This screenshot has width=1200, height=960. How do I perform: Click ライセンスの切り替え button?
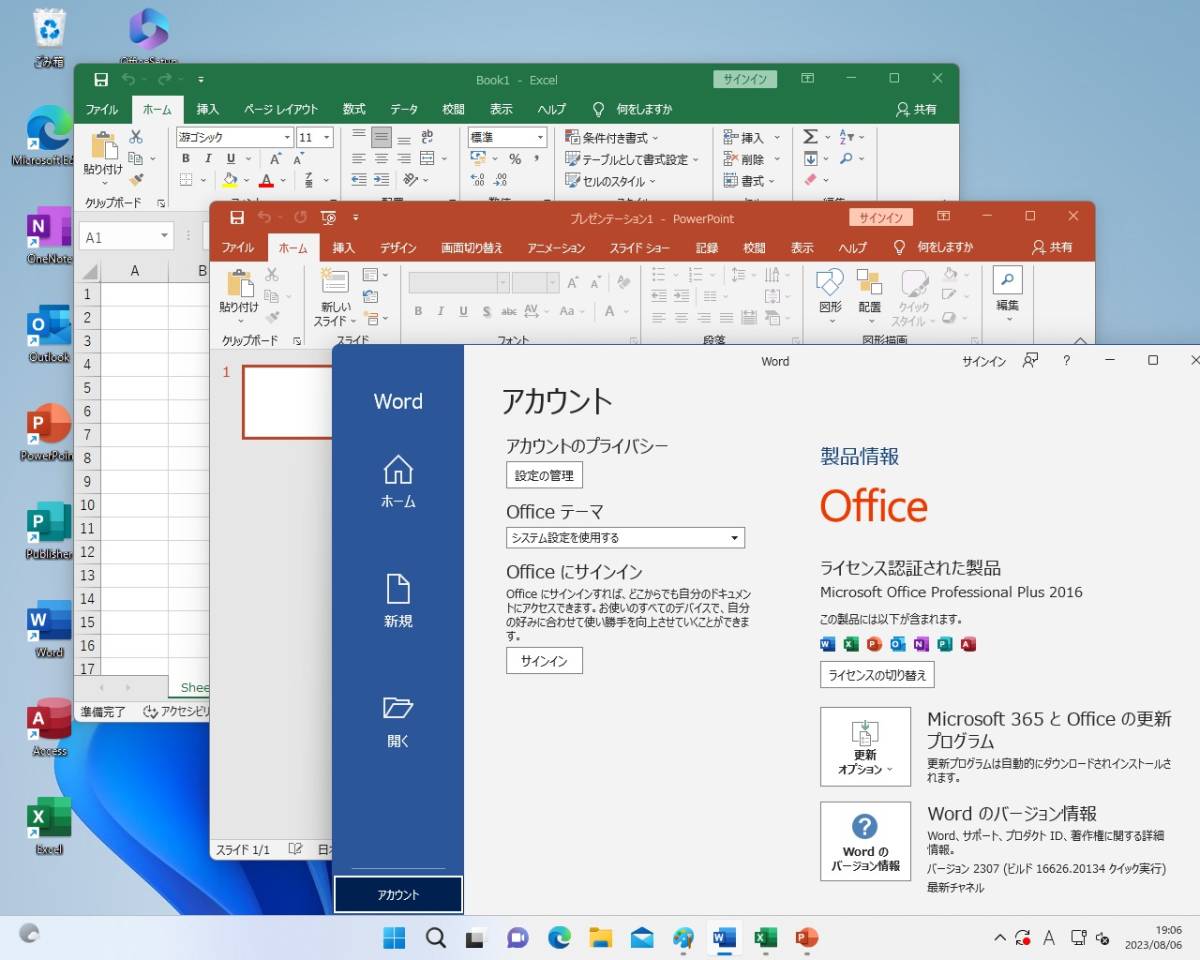click(x=877, y=675)
